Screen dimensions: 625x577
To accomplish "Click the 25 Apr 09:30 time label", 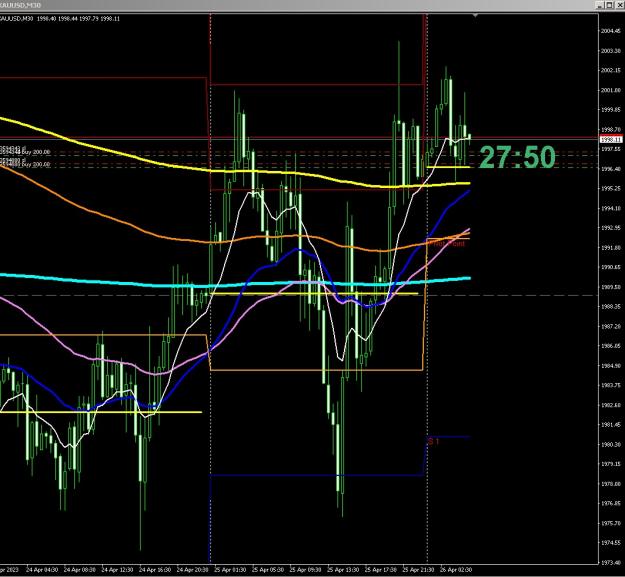I will [305, 570].
